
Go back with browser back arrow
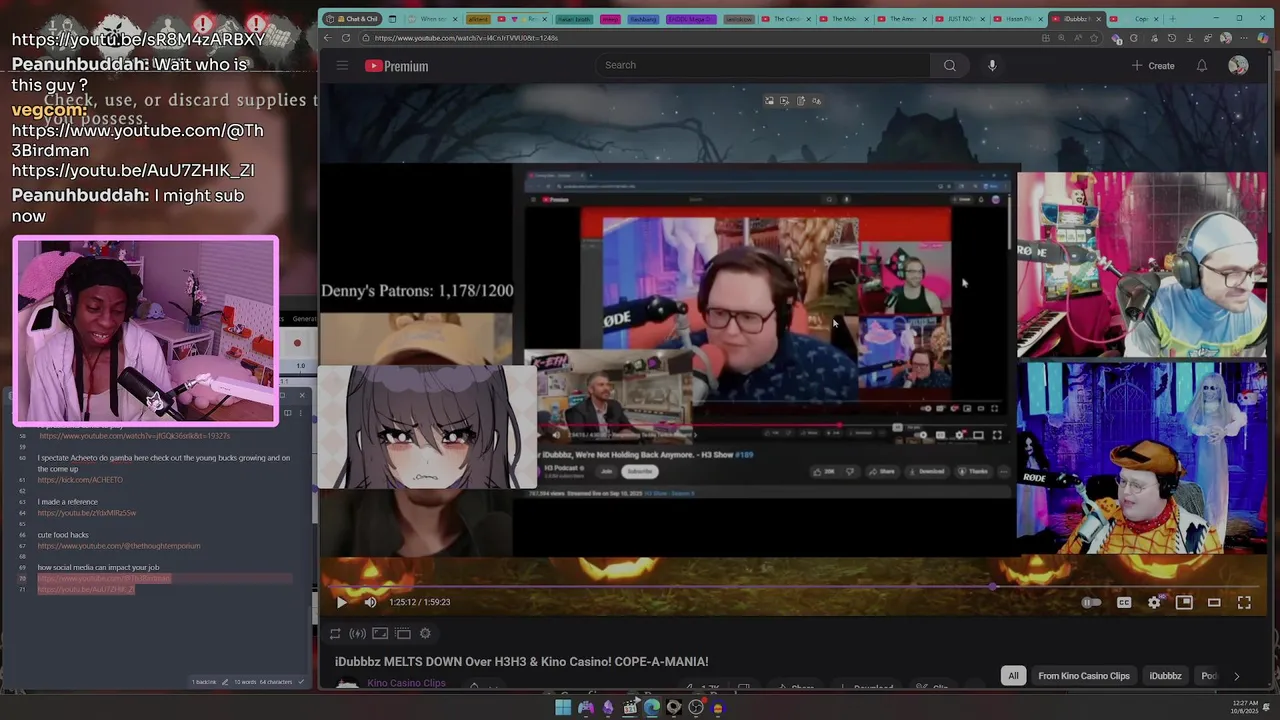(327, 38)
